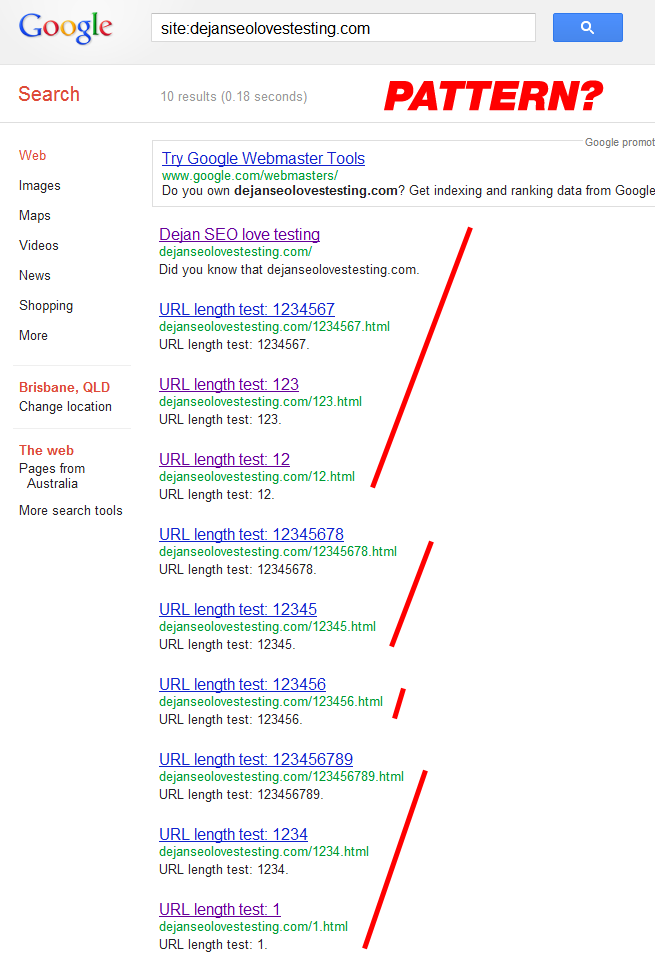Expand More search tools

pyautogui.click(x=71, y=511)
